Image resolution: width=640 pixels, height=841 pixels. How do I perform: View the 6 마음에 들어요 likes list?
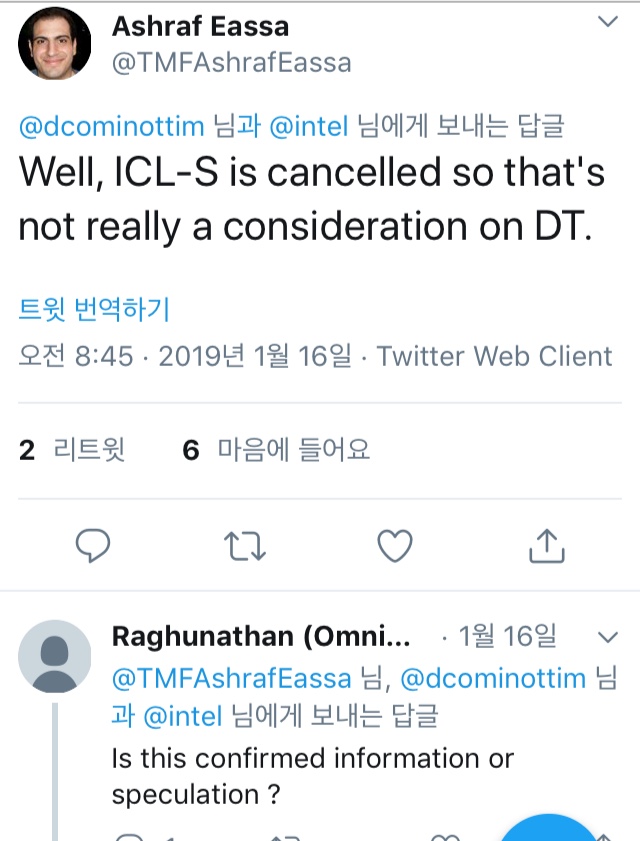(277, 451)
